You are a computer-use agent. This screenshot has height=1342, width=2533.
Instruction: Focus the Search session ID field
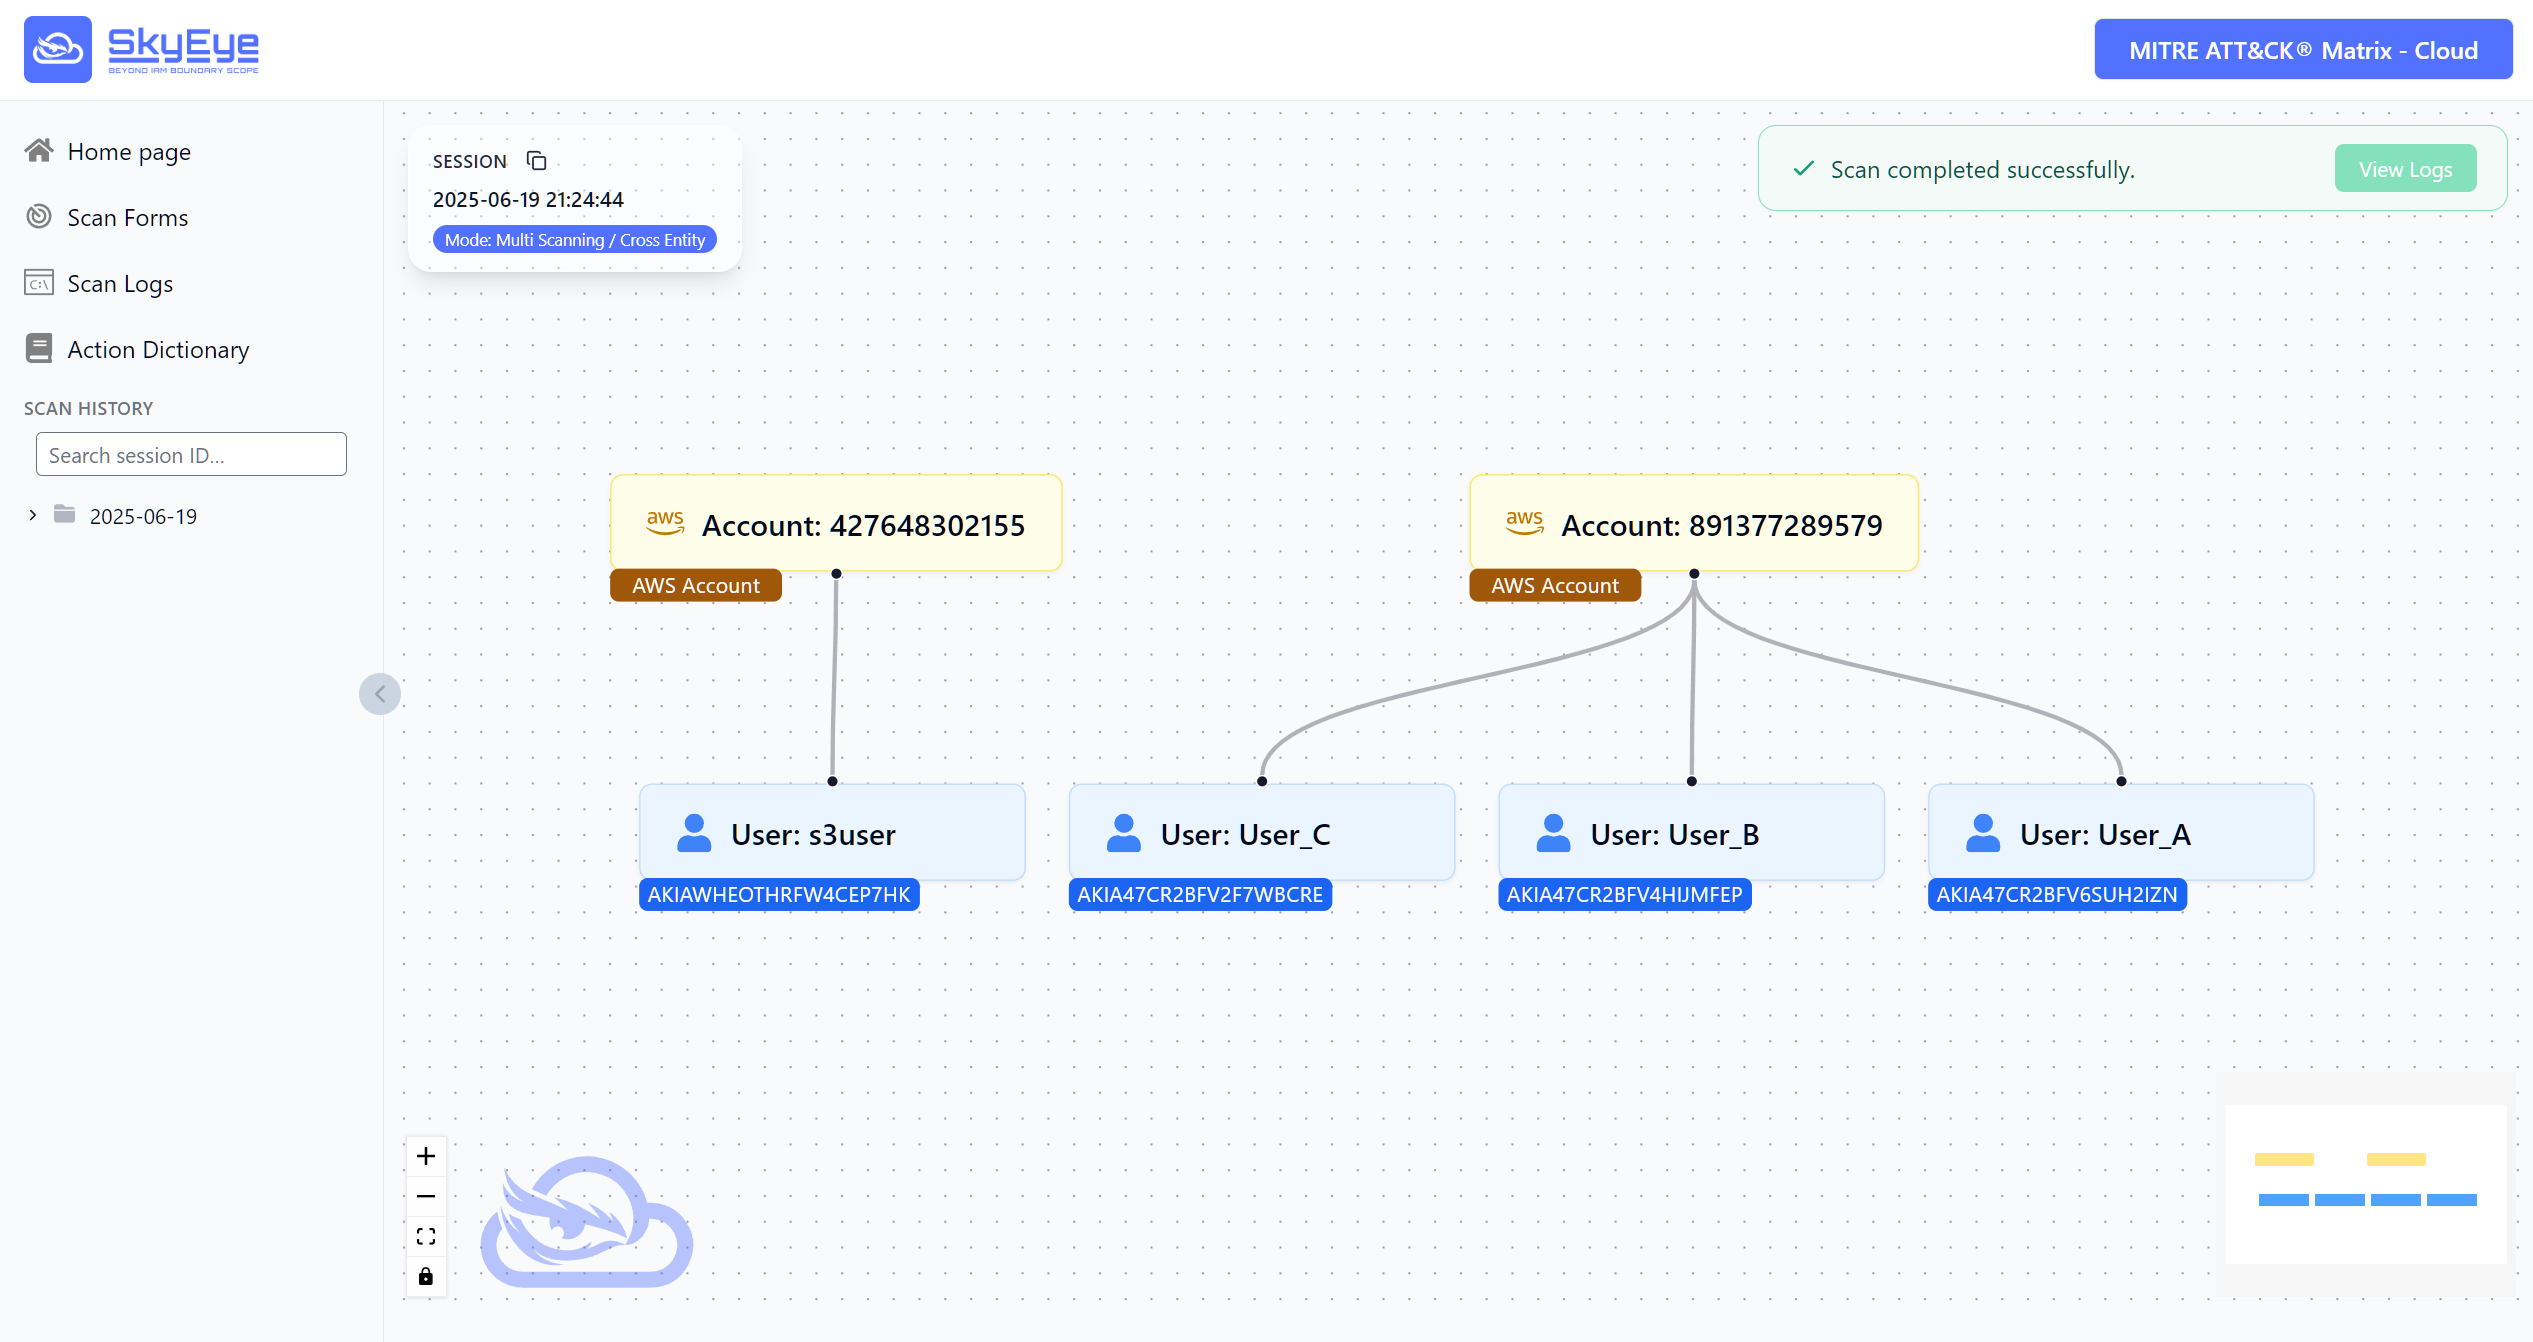pos(191,455)
